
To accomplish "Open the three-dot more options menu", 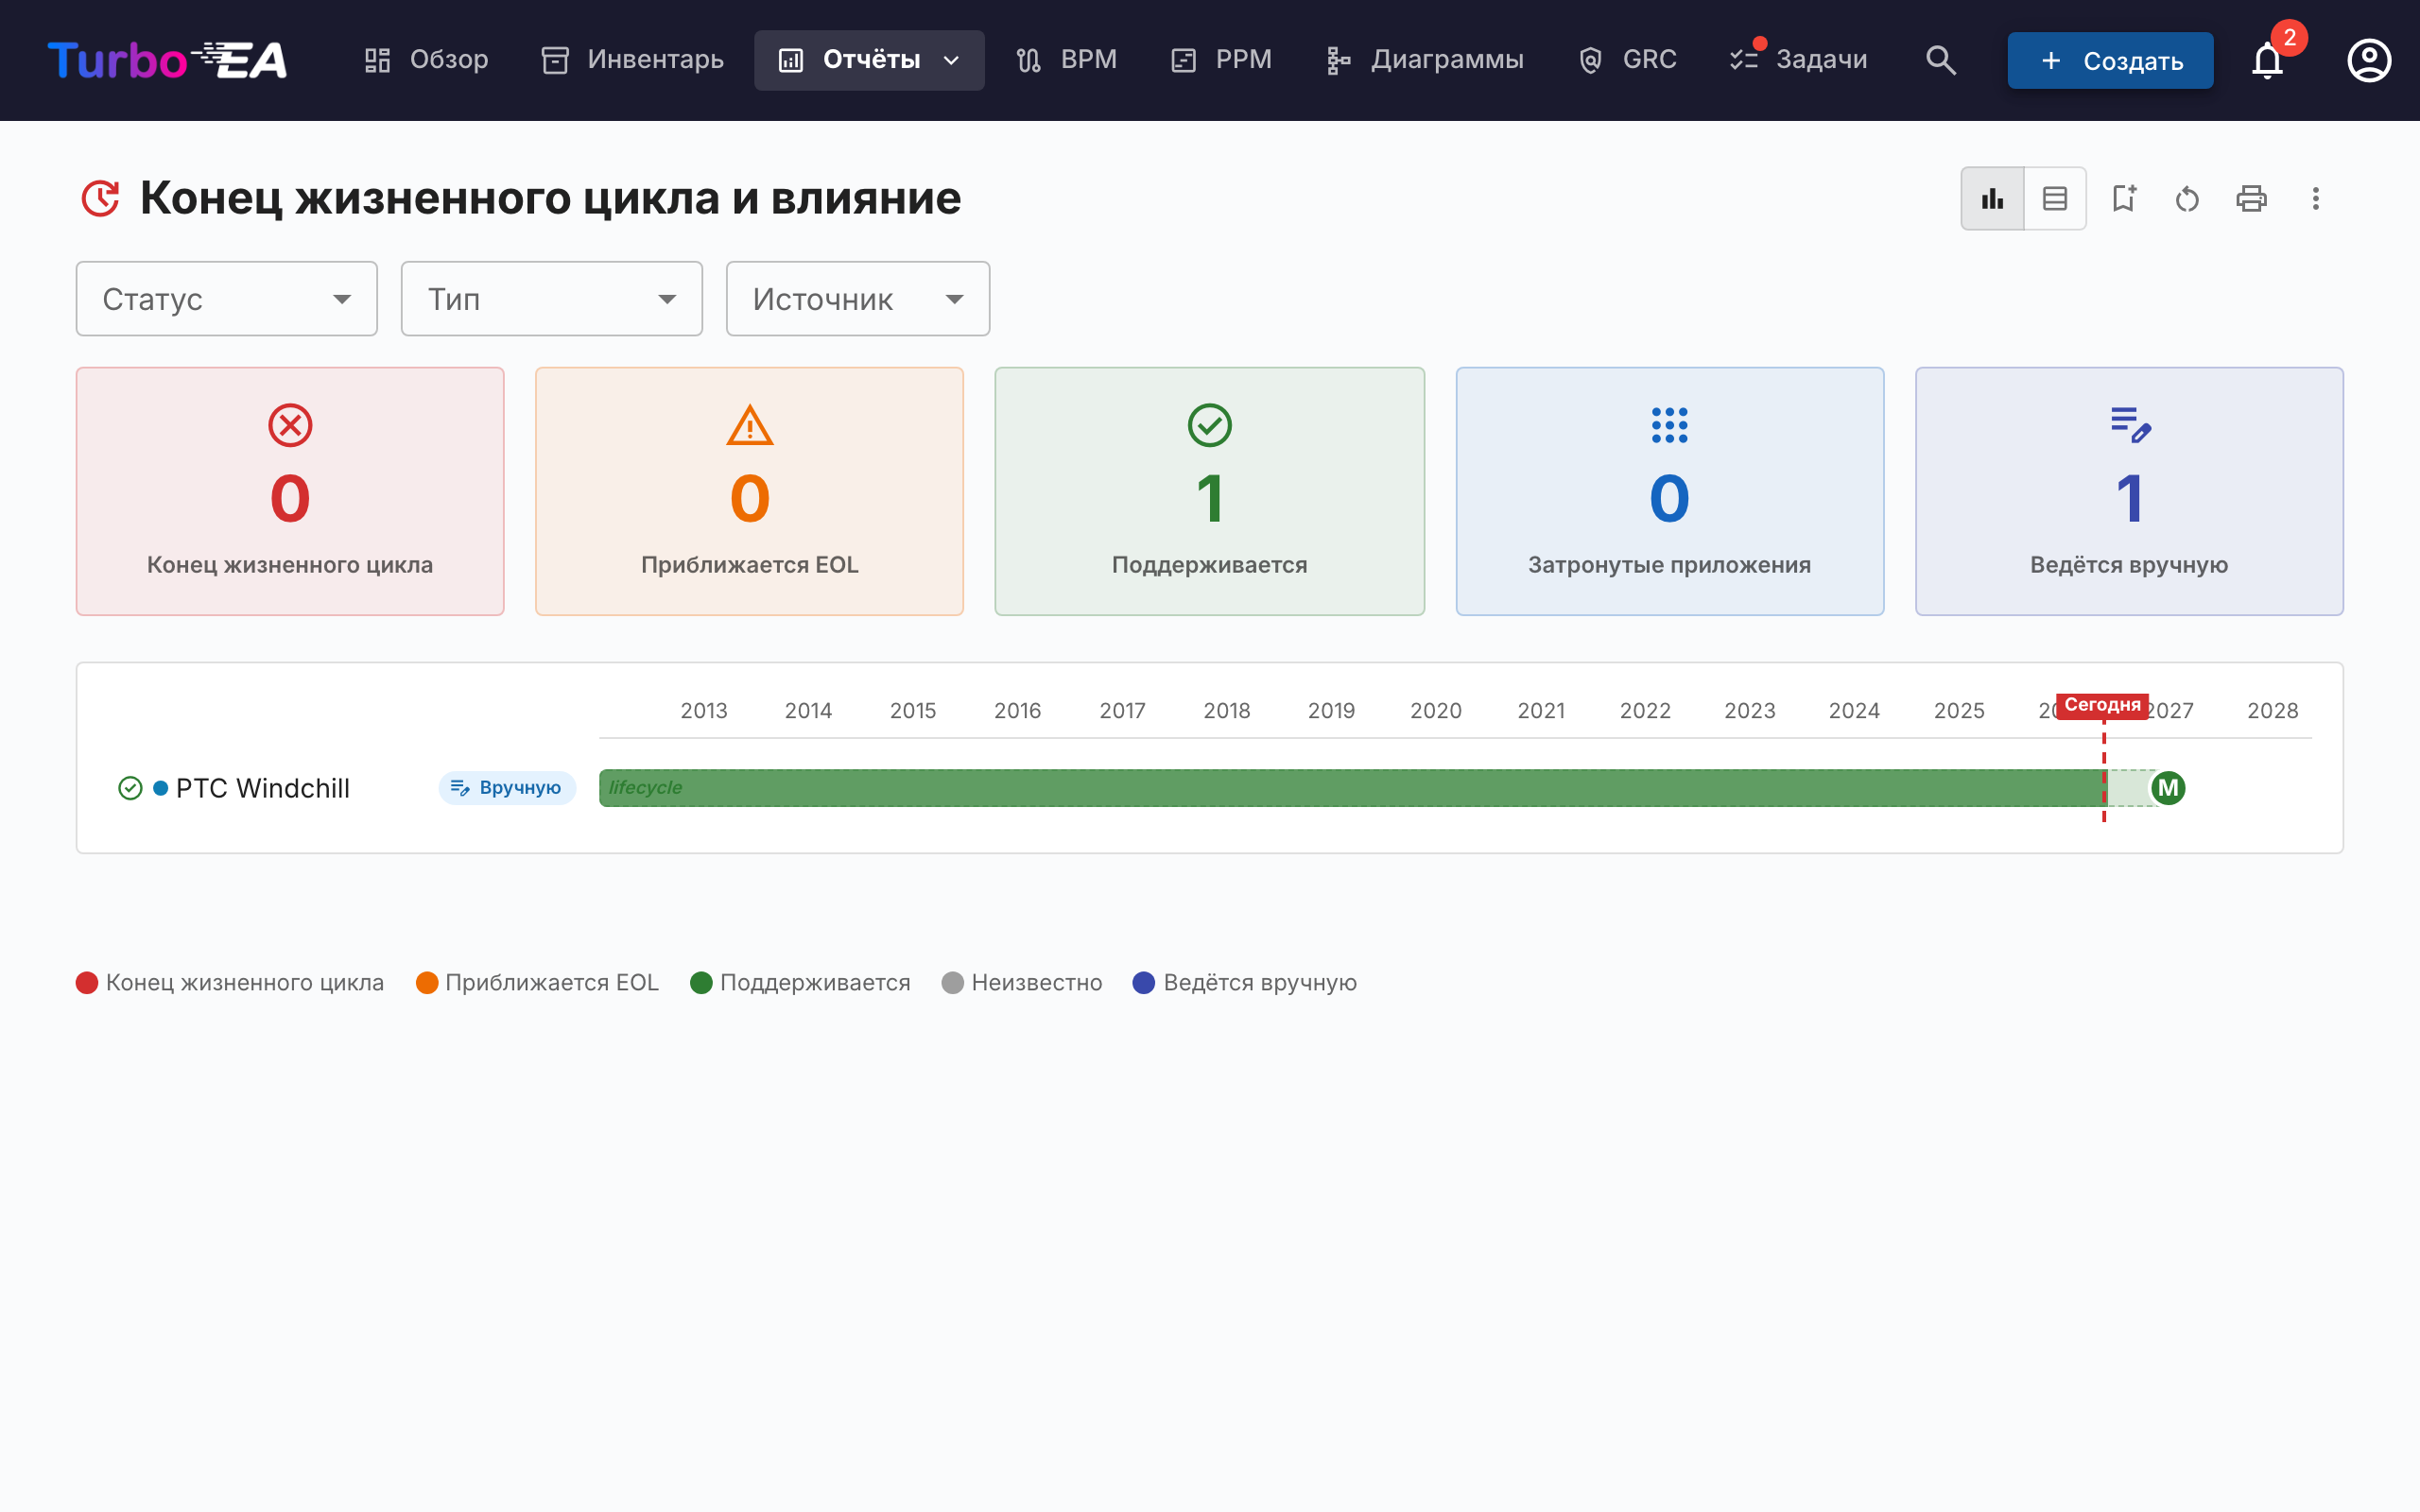I will 2315,198.
